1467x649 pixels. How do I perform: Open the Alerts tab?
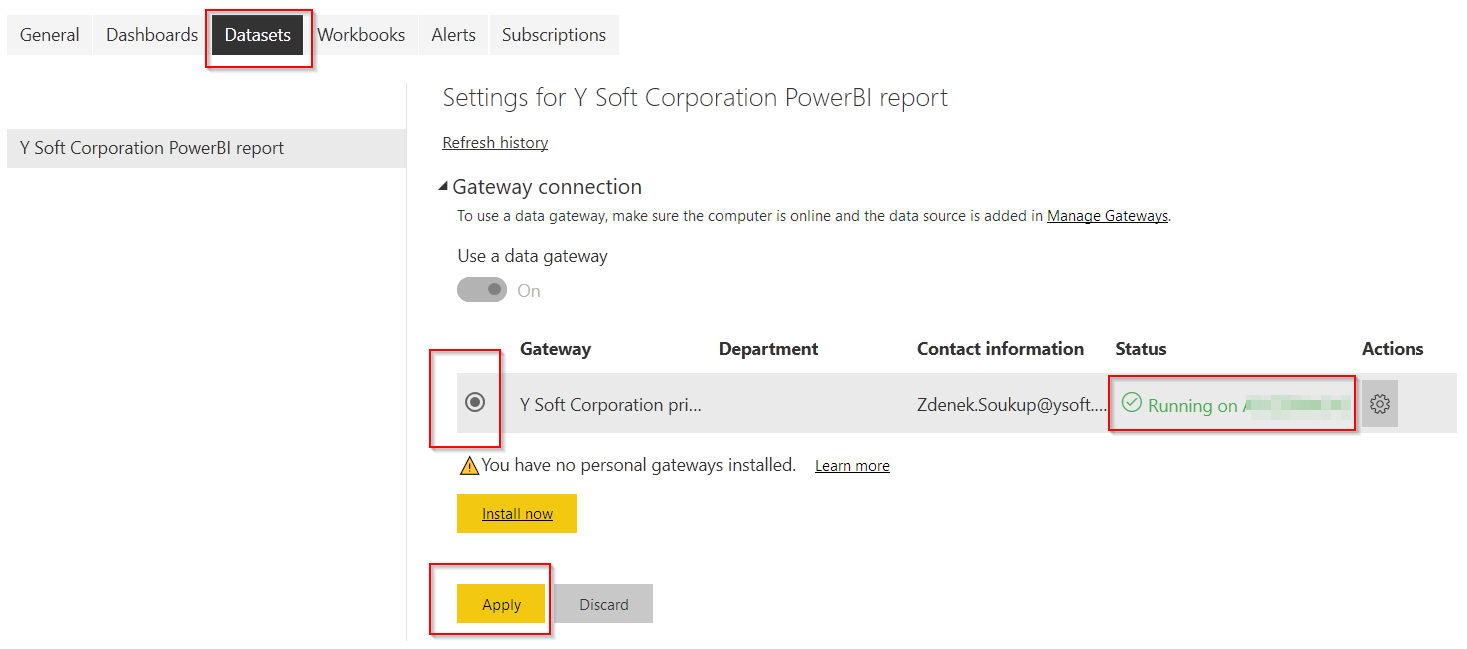[x=454, y=35]
